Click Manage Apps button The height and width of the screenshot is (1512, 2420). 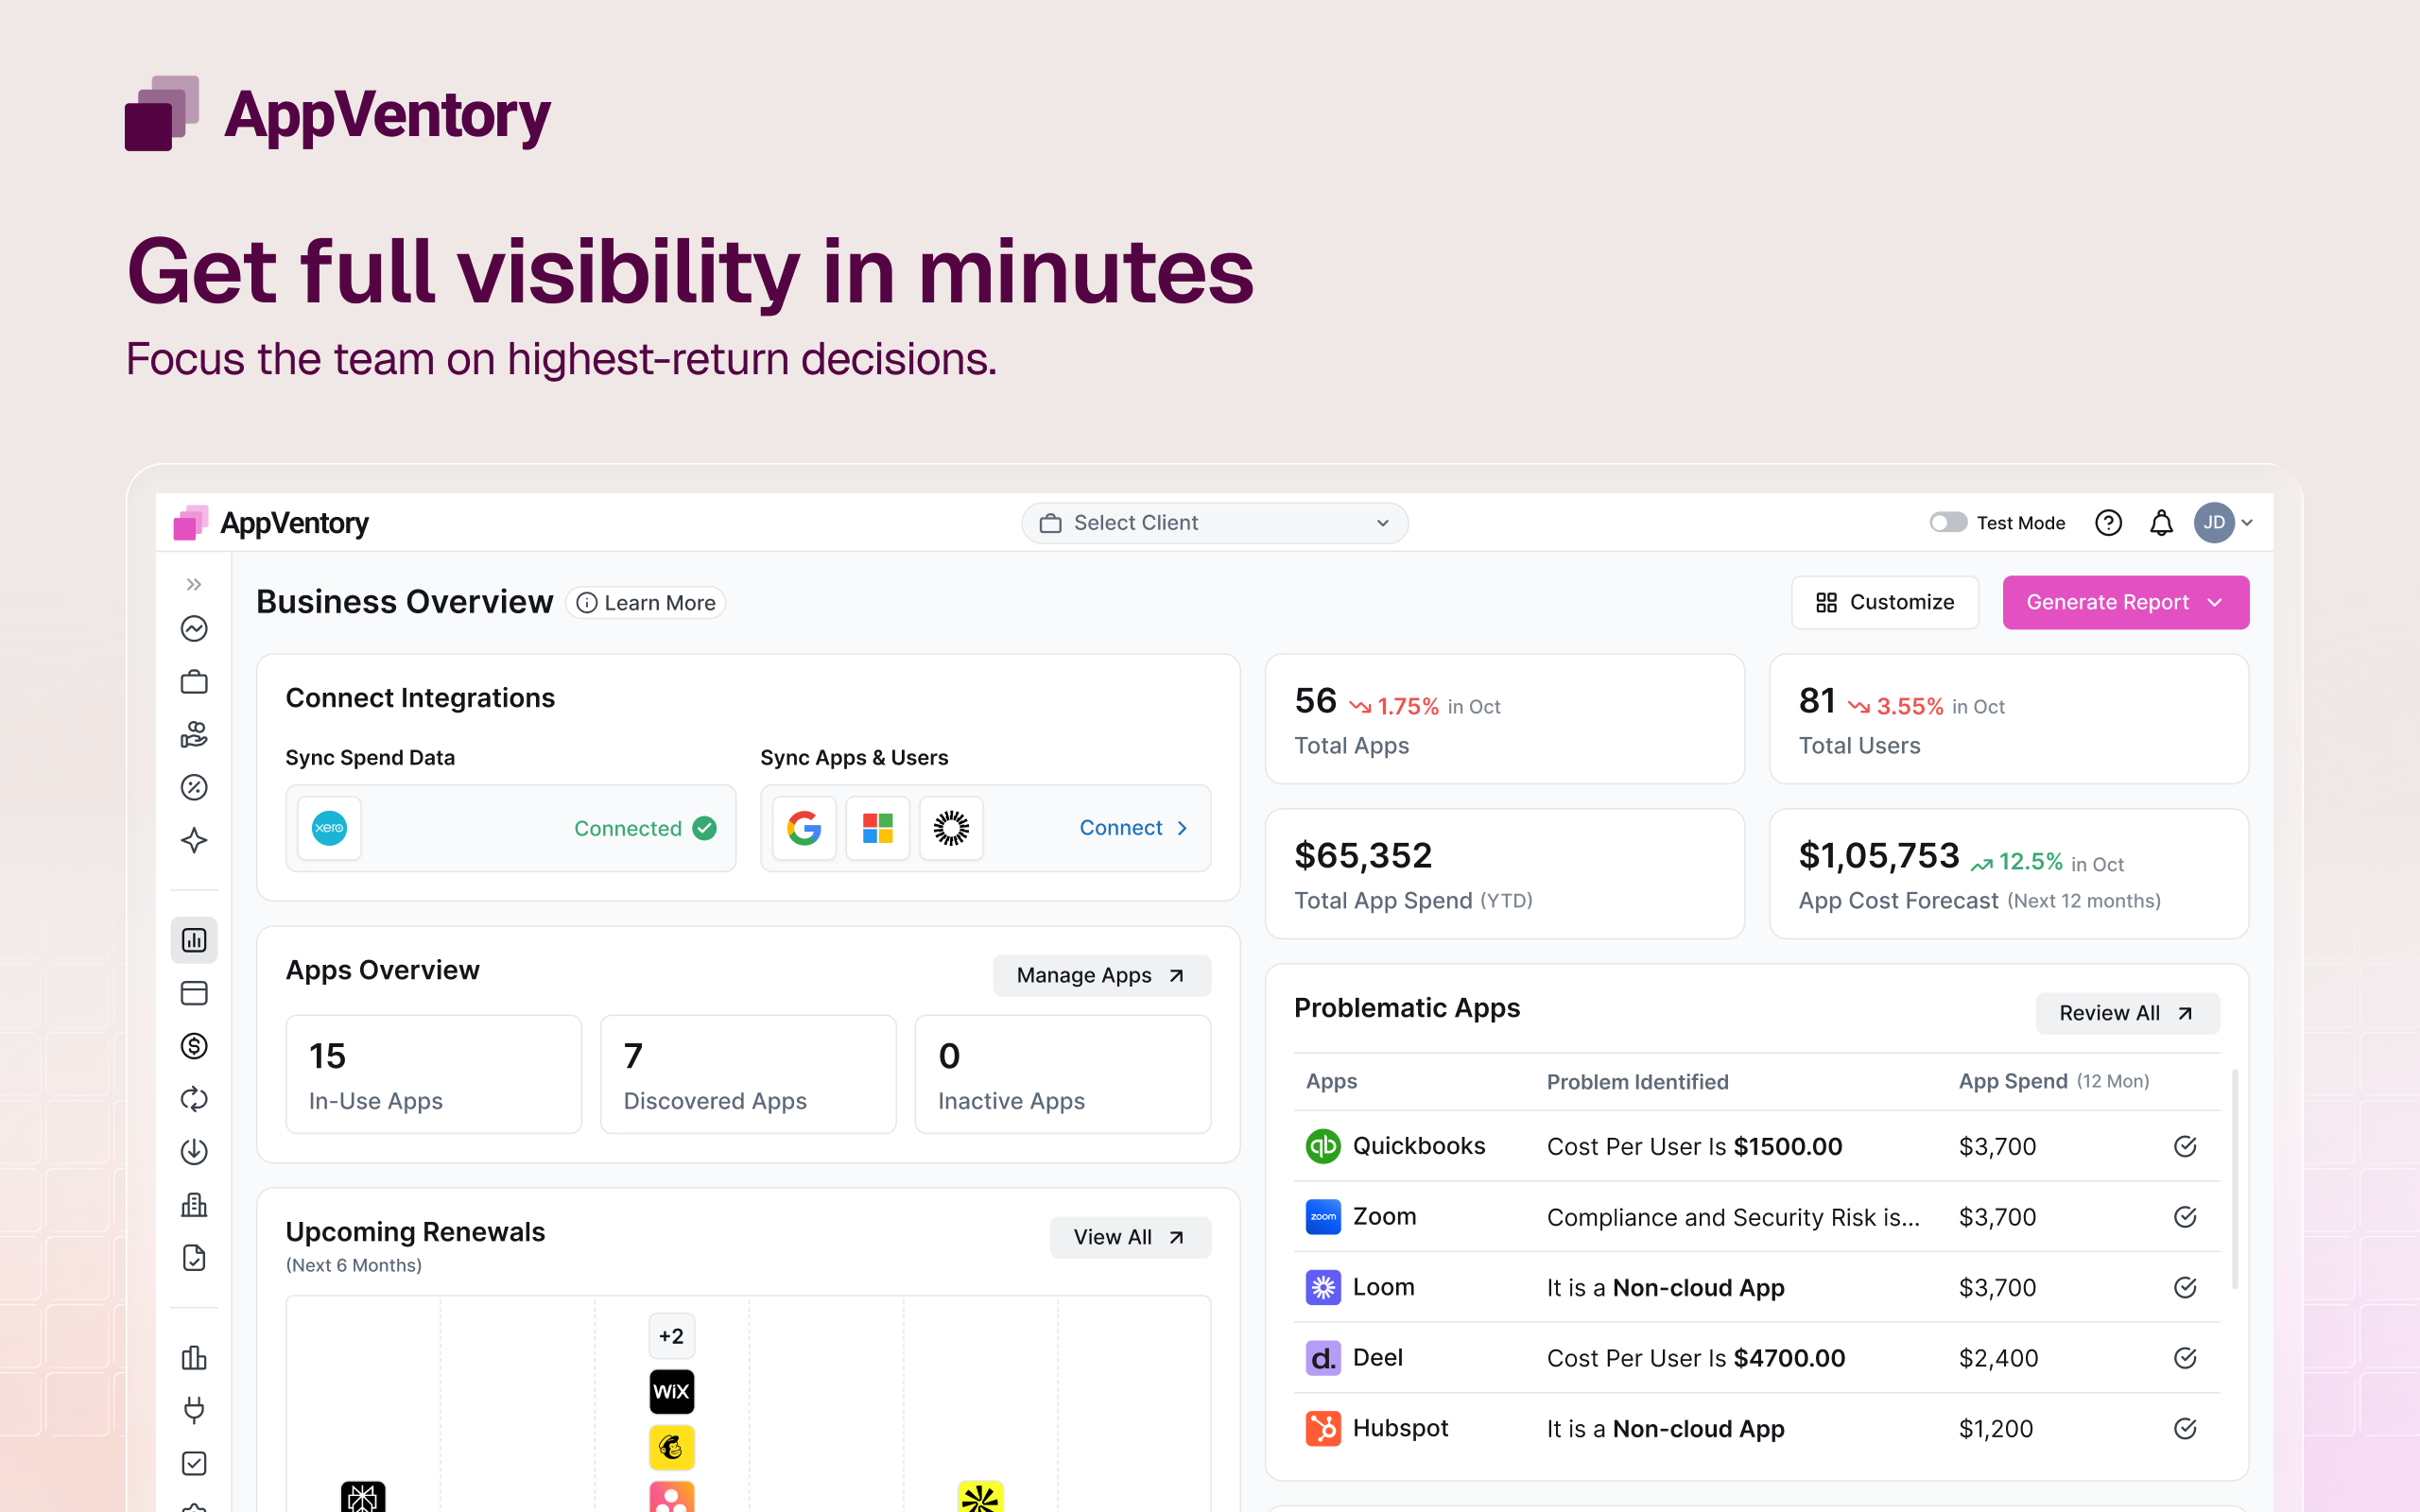1101,975
